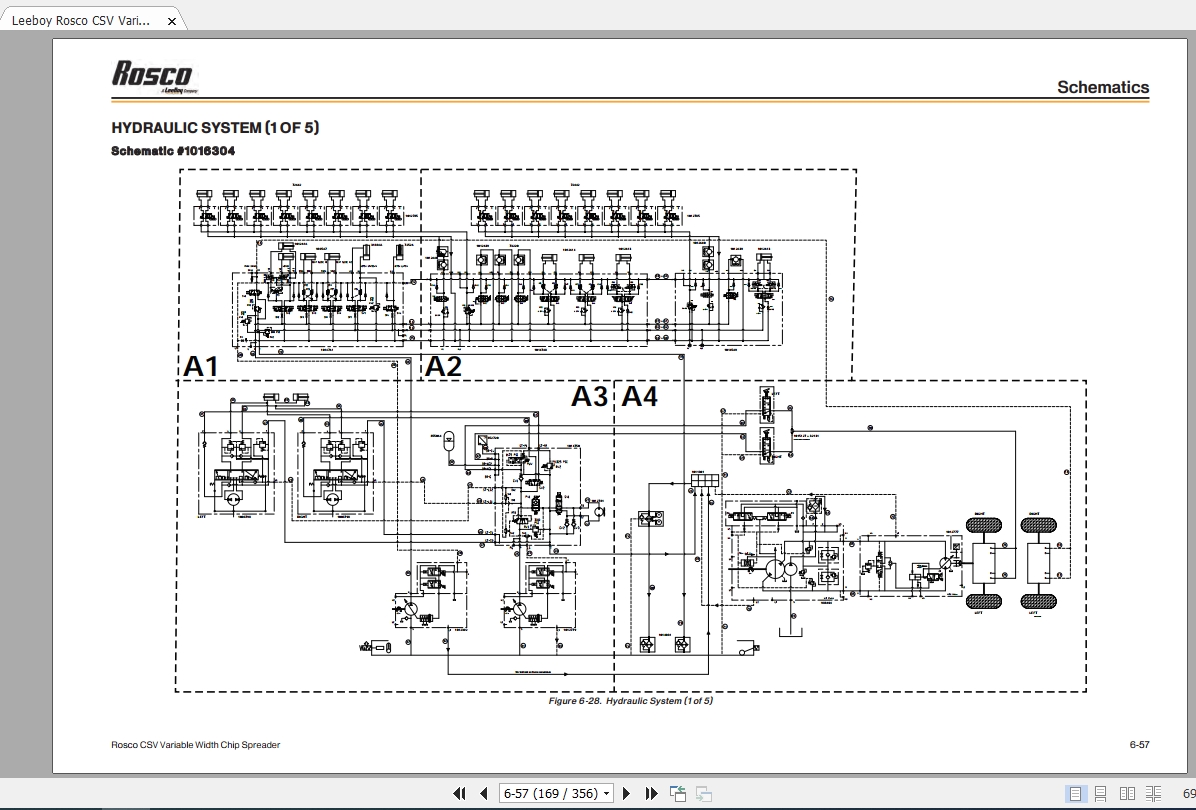Viewport: 1196px width, 810px height.
Task: Select continuous facing pages layout
Action: click(x=1153, y=794)
